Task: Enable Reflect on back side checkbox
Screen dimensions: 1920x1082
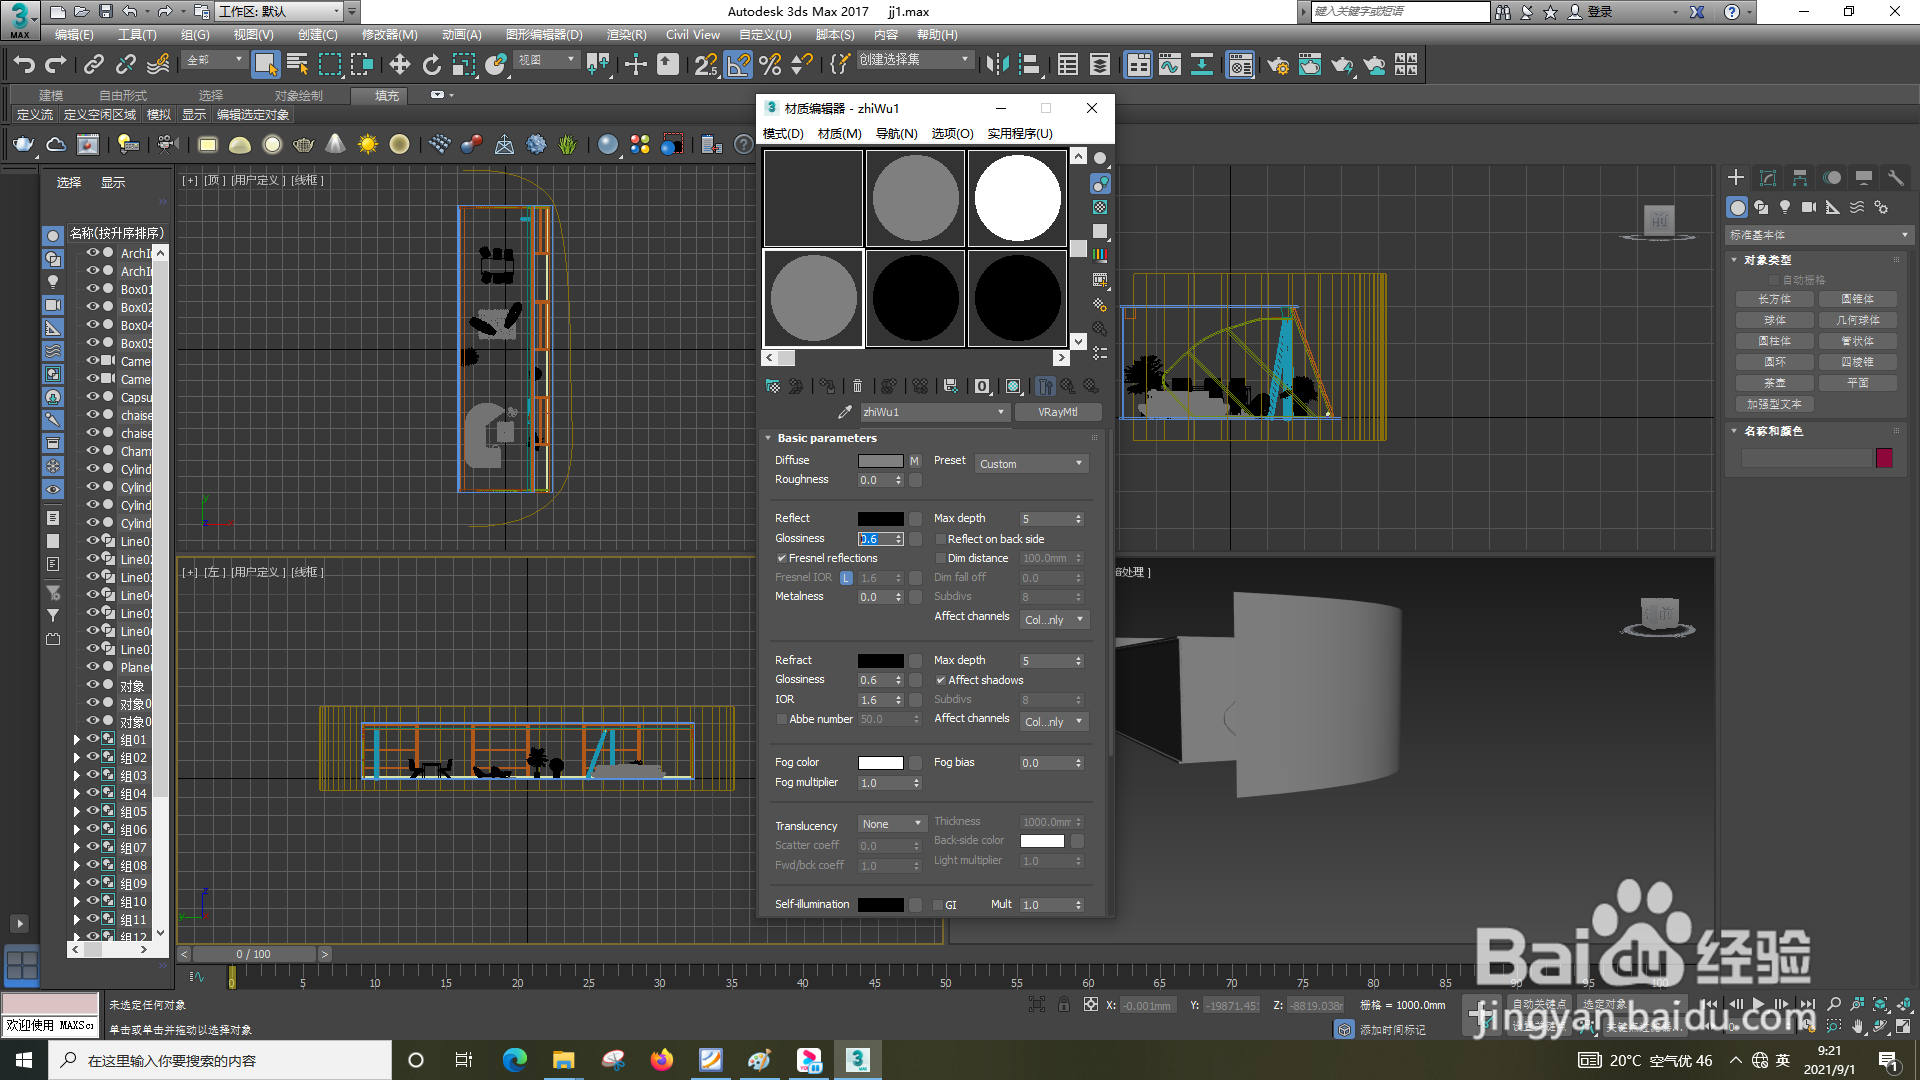Action: (x=941, y=539)
